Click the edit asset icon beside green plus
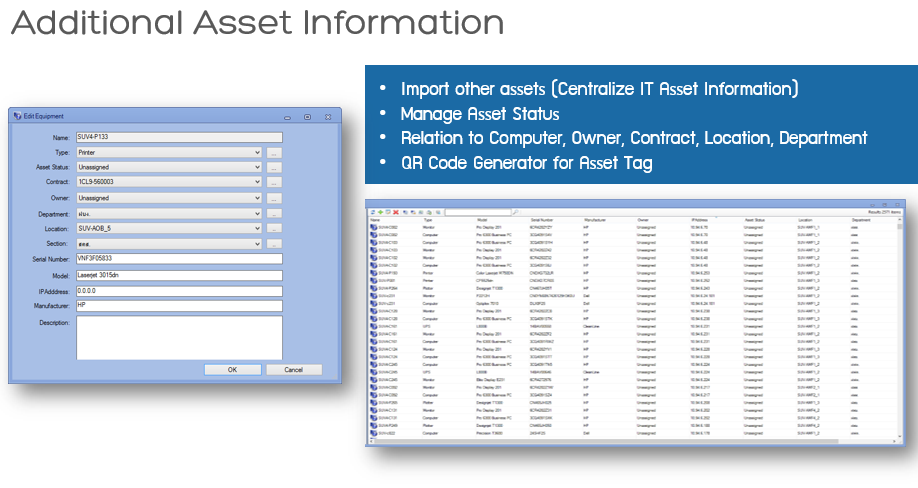Image resolution: width=918 pixels, height=488 pixels. tap(388, 212)
